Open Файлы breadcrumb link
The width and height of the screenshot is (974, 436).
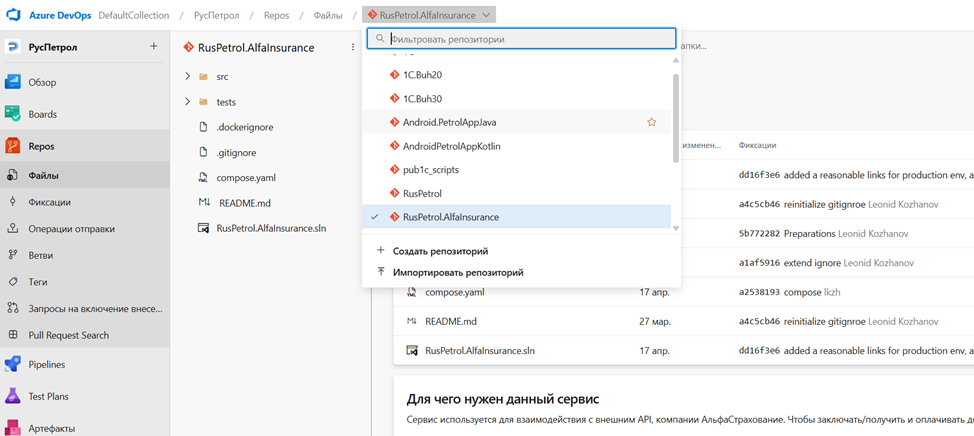327,16
